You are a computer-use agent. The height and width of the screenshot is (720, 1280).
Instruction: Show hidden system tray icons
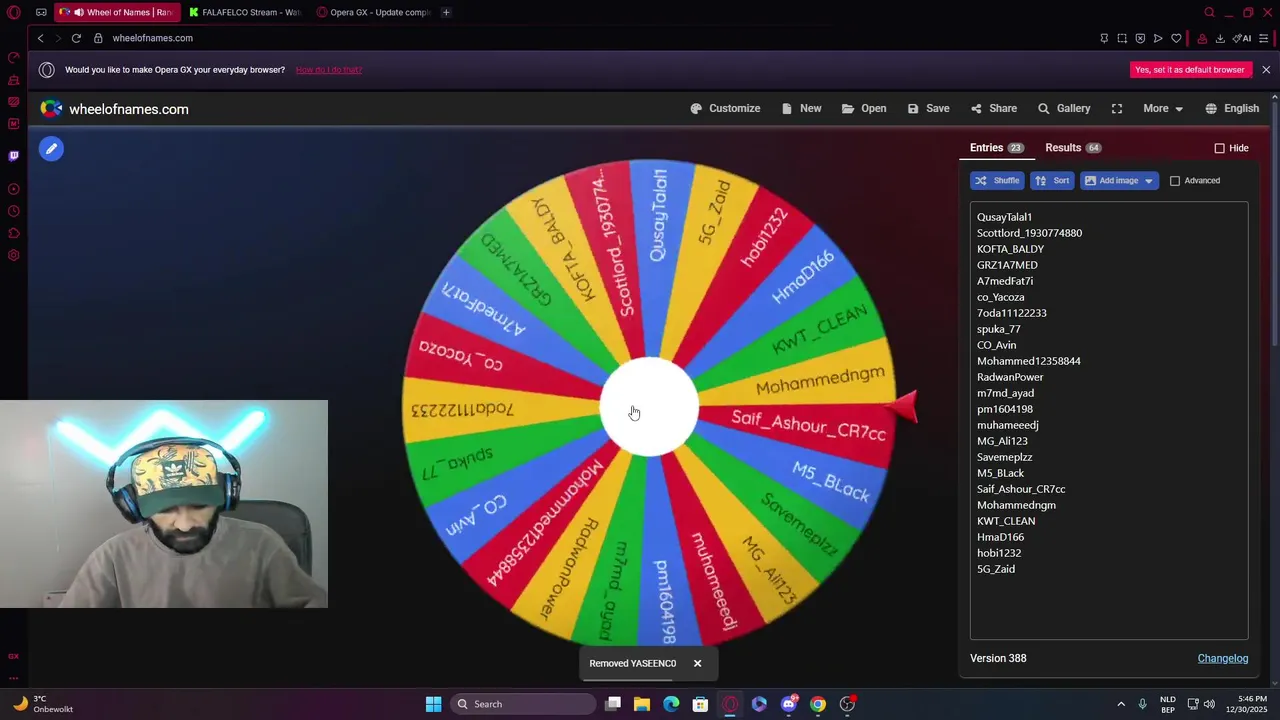pos(1121,704)
